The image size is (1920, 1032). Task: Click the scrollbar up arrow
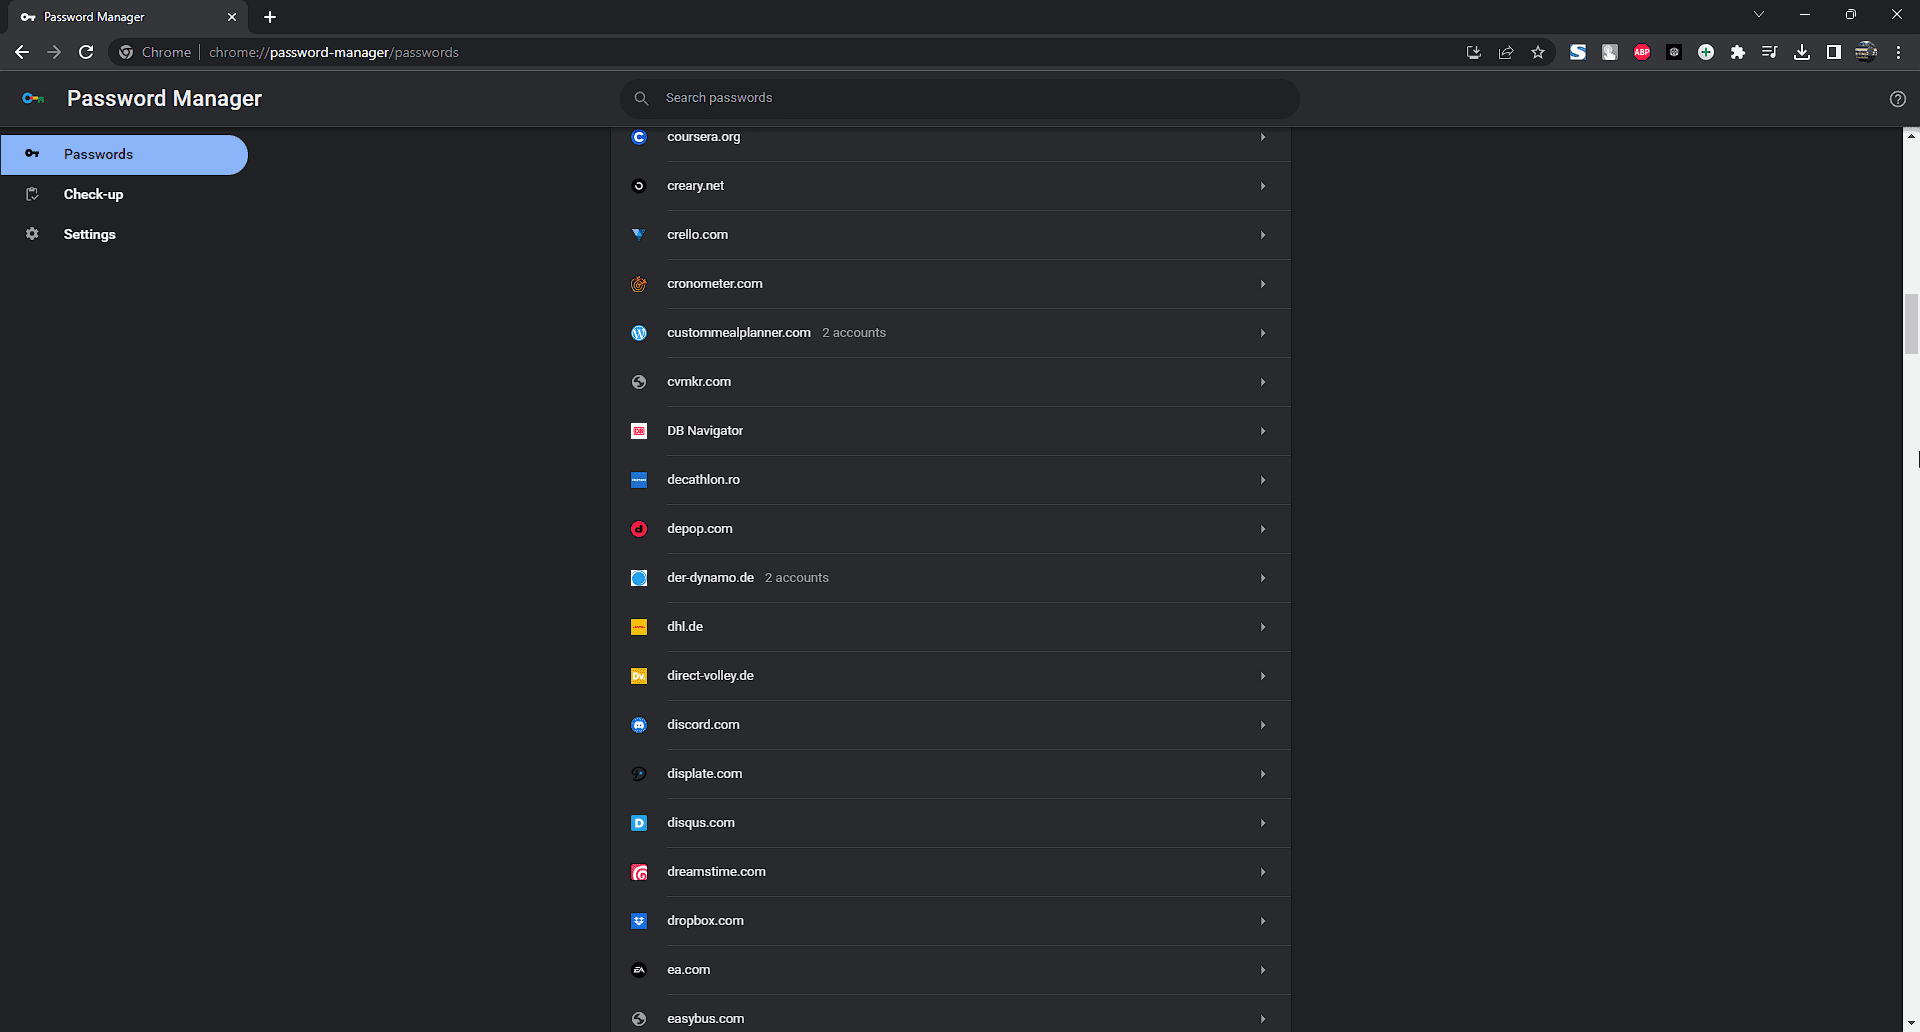(1911, 135)
